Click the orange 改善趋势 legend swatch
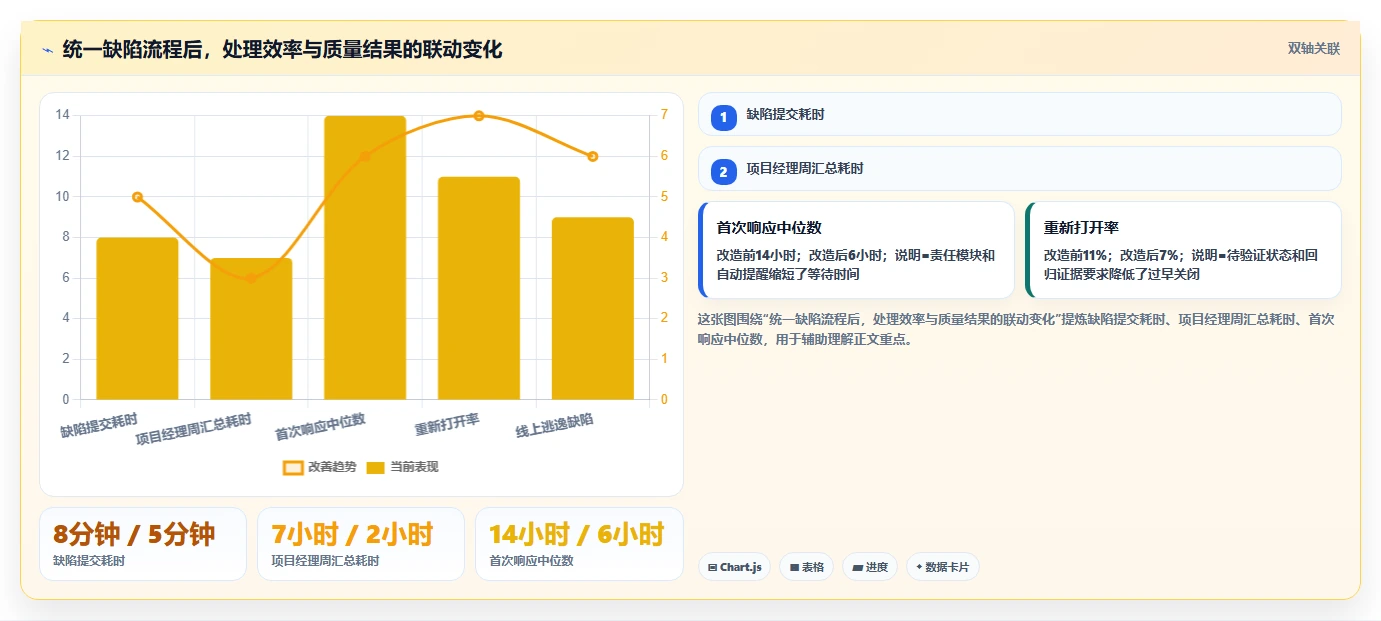This screenshot has width=1381, height=621. click(293, 467)
